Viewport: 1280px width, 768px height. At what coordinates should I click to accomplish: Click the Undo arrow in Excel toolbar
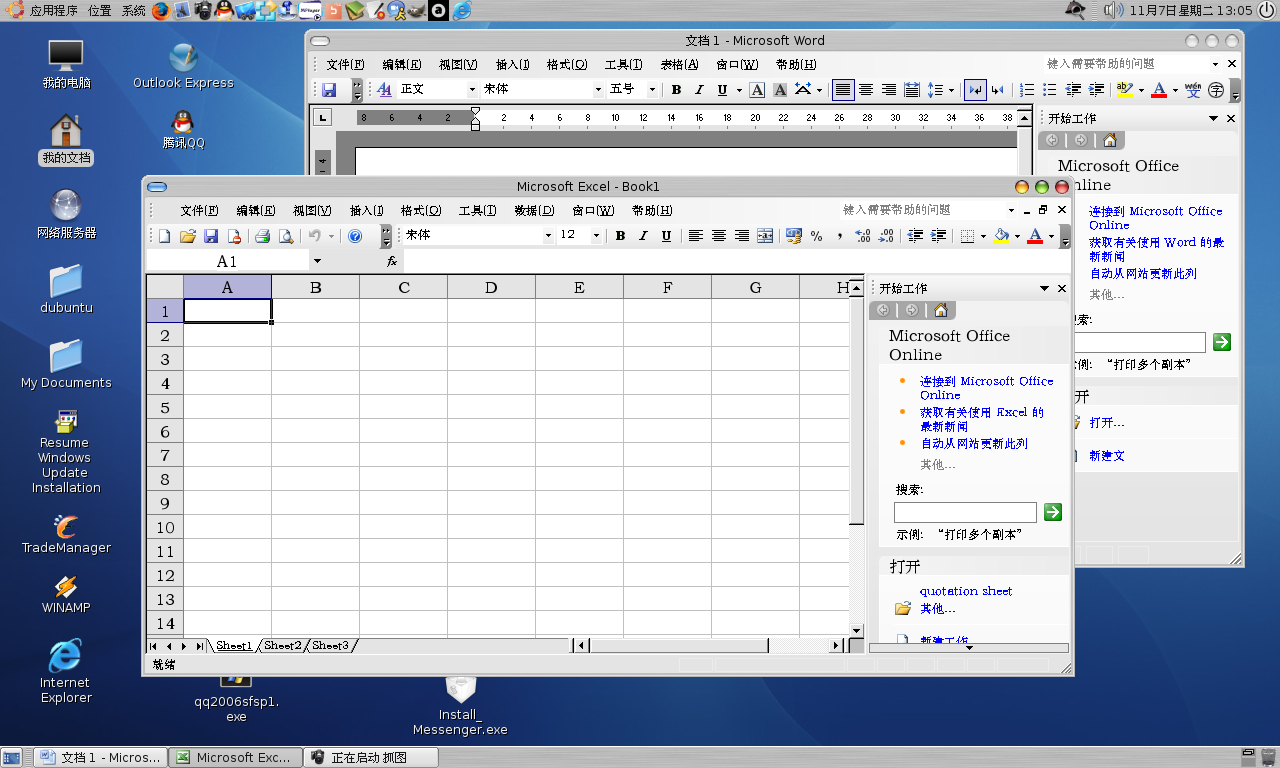click(x=315, y=236)
